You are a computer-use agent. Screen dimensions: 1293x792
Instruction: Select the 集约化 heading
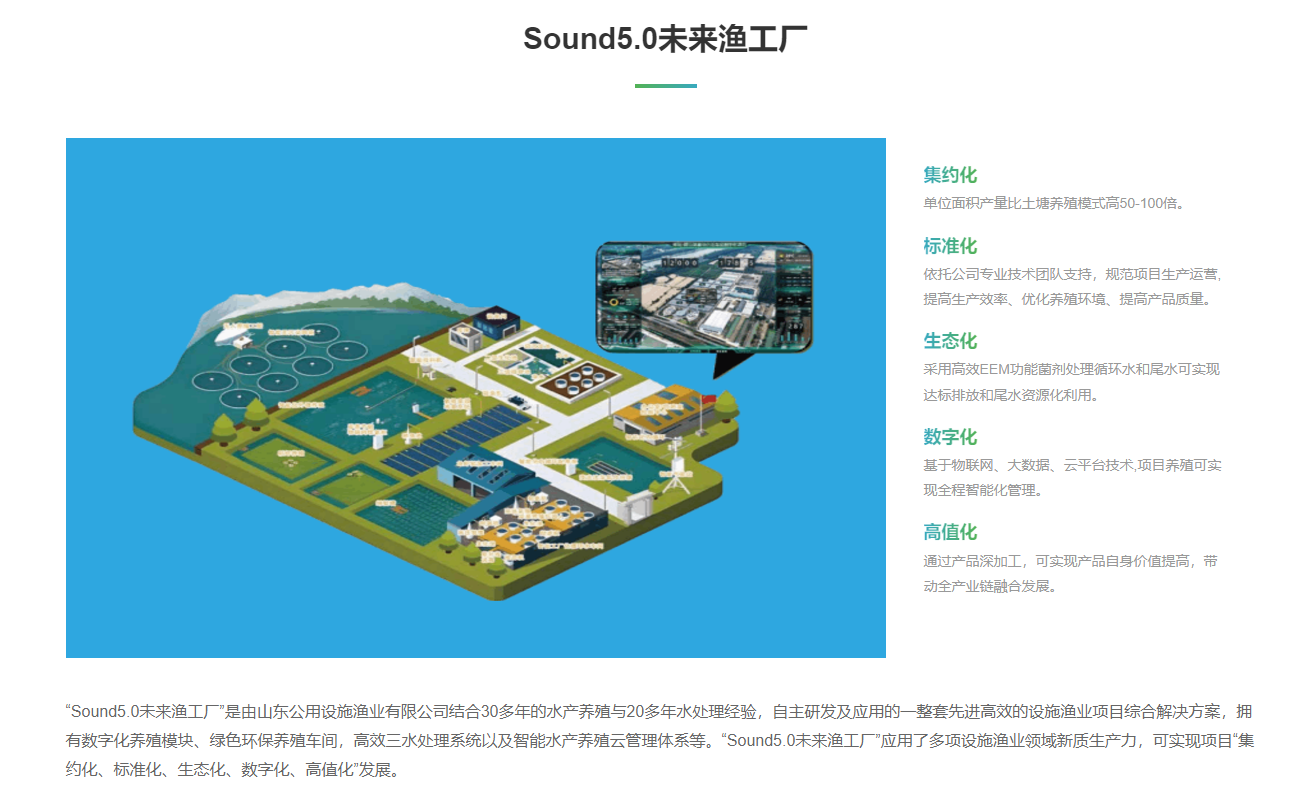tap(949, 175)
